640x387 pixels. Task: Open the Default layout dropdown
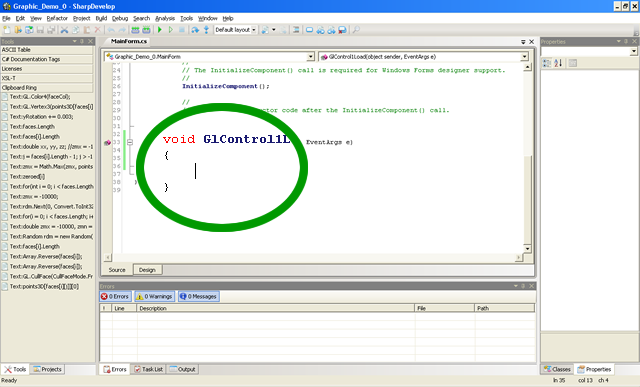[x=253, y=30]
